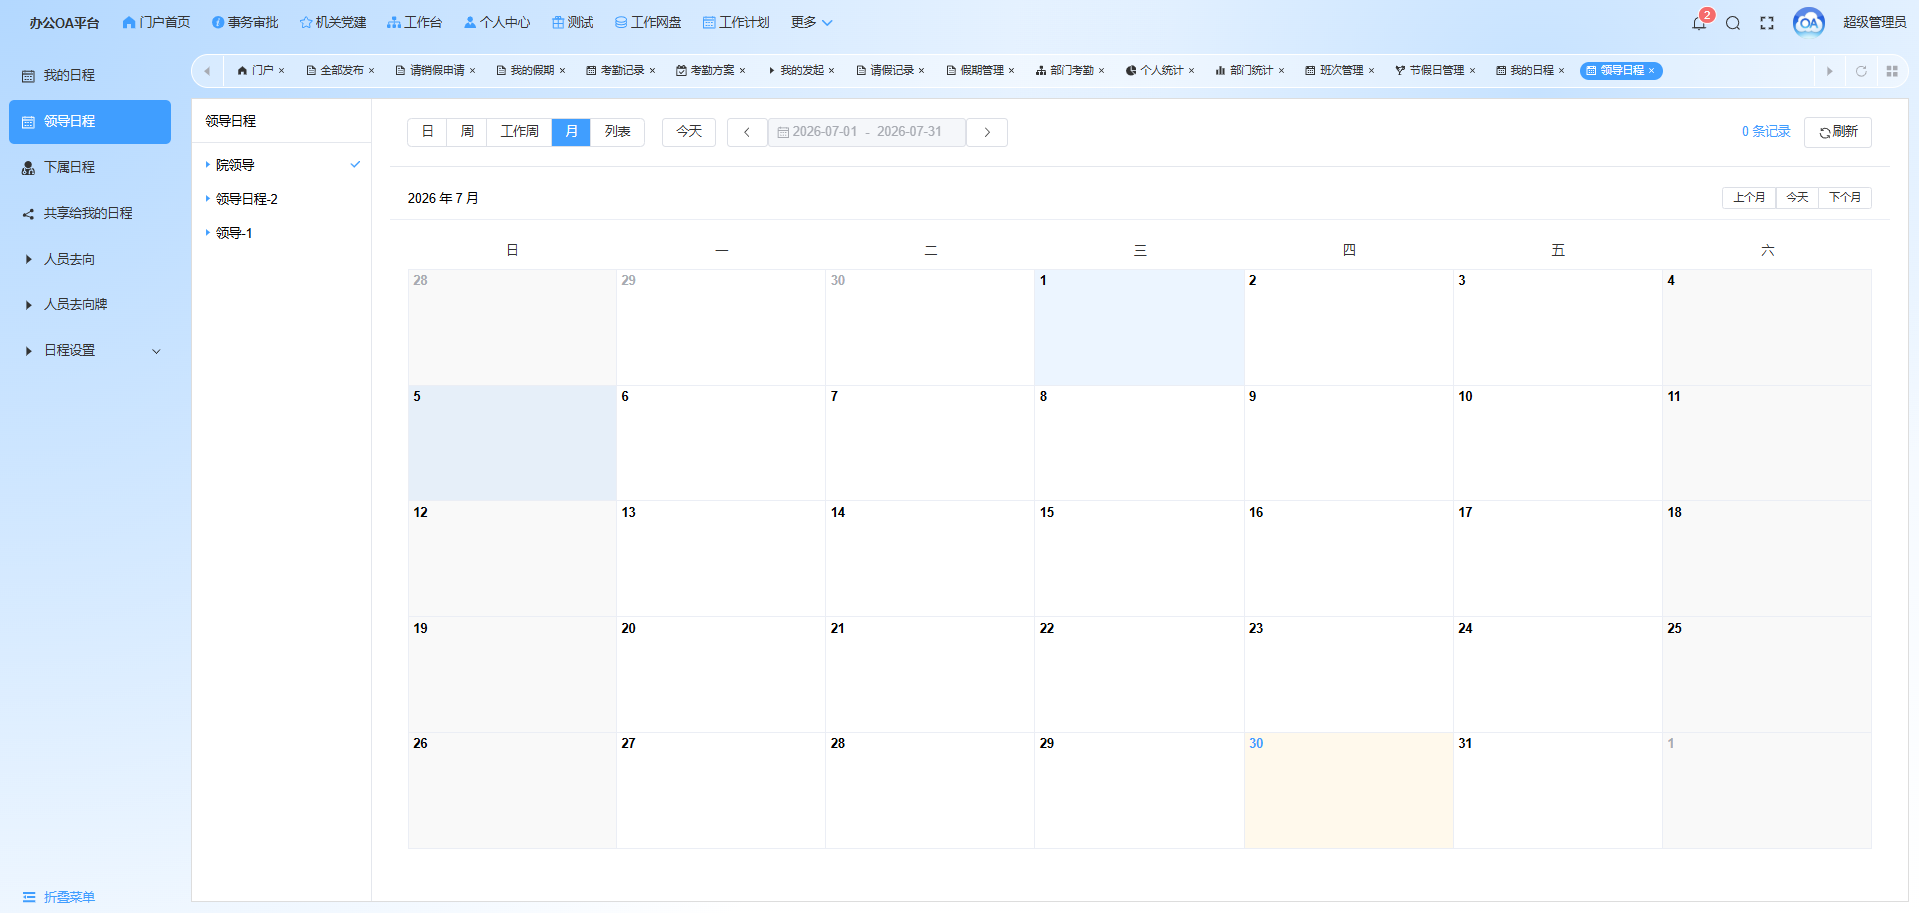Screen dimensions: 1919x913
Task: Expand 人员去向牌 sidebar menu
Action: coord(28,305)
